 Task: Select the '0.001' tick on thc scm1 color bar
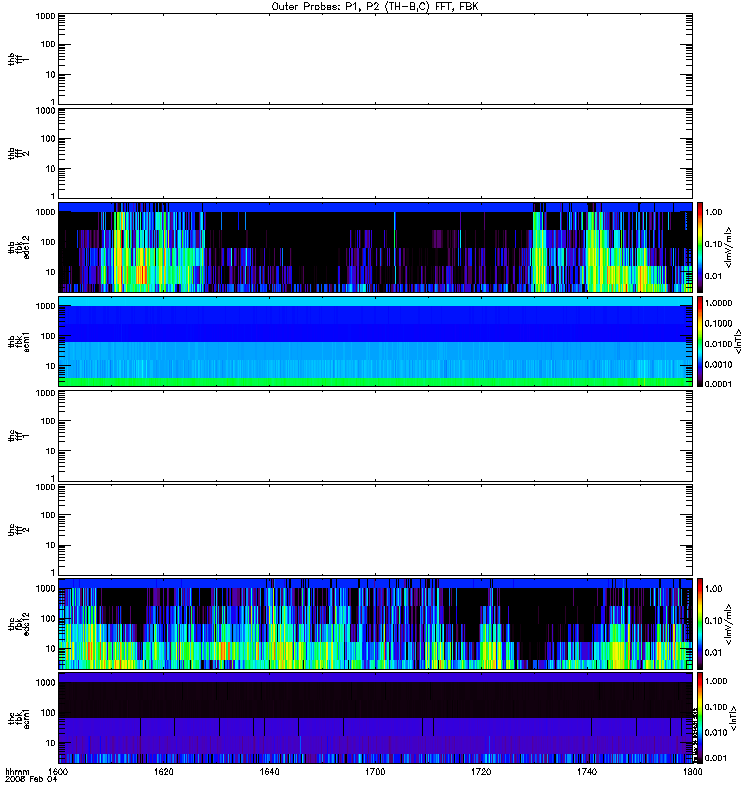716,758
